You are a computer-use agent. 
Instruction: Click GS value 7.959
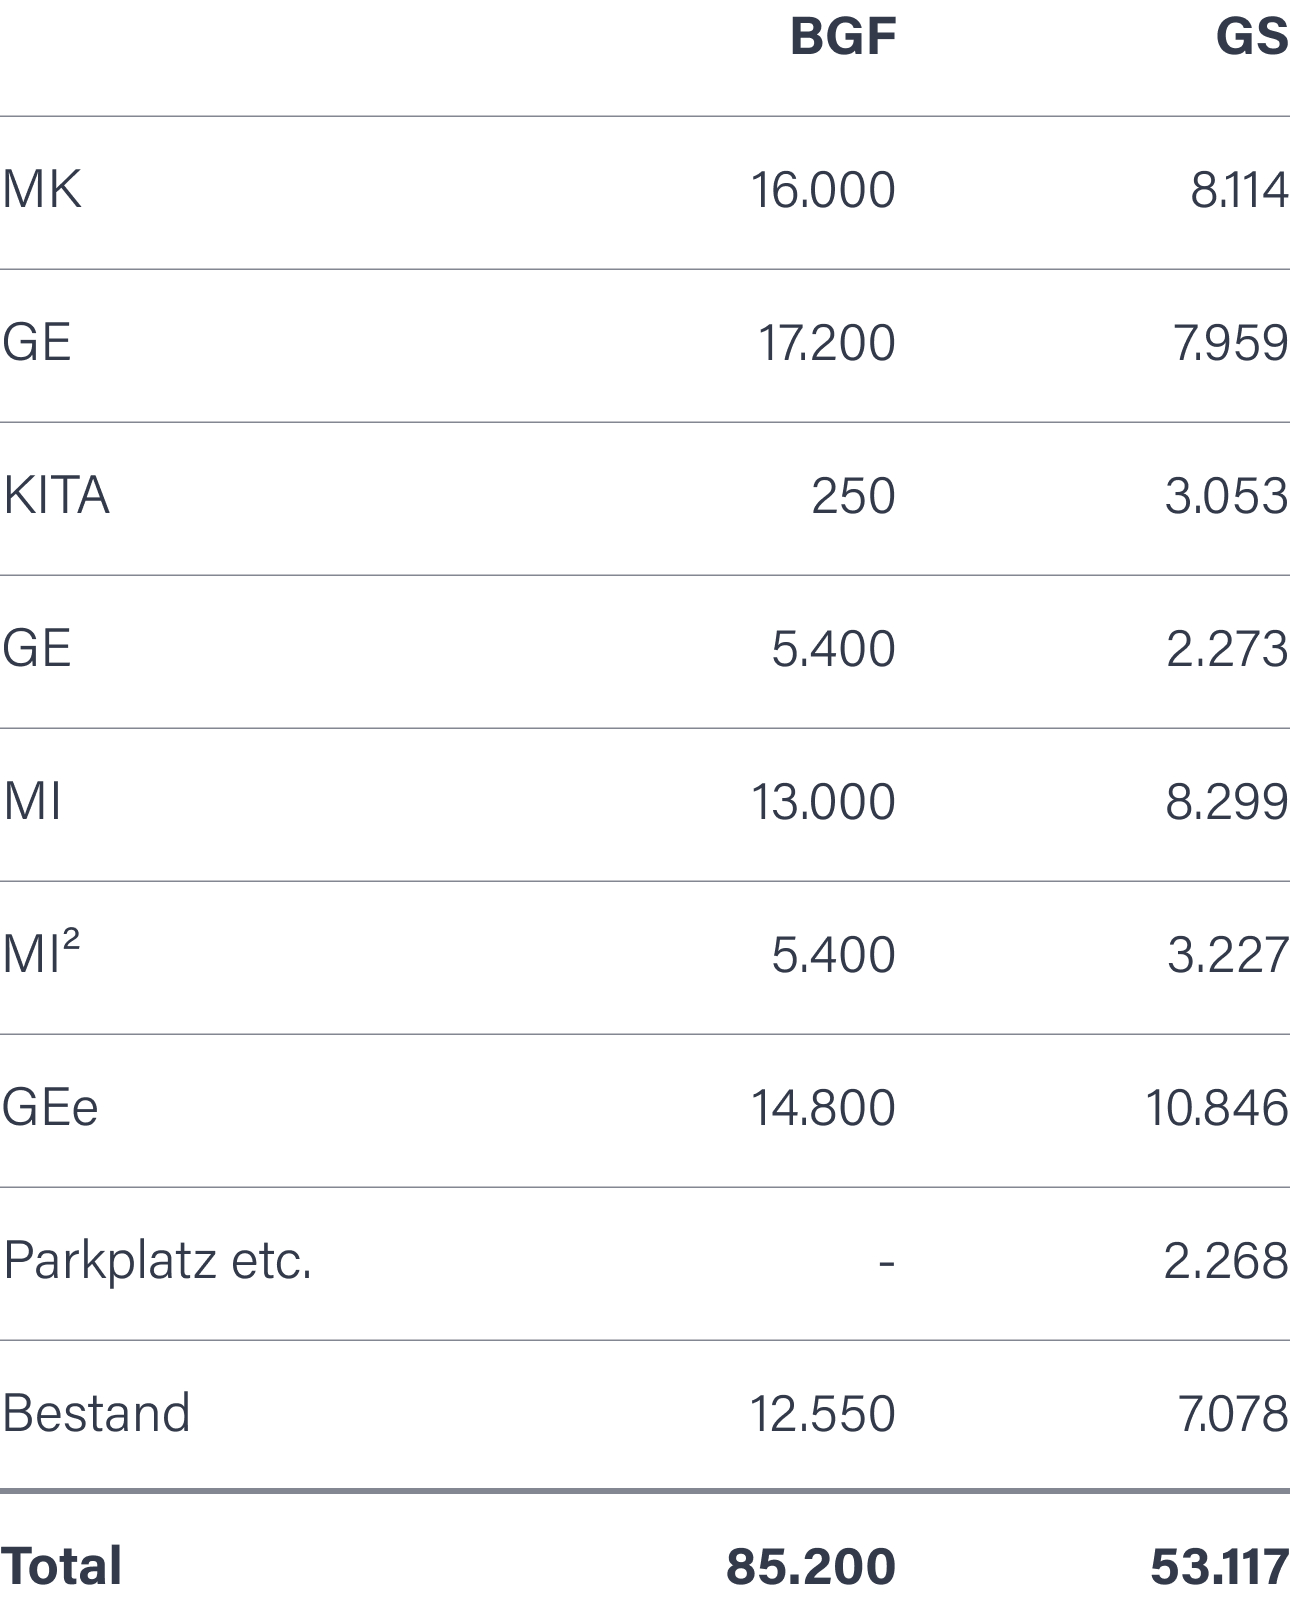tap(1231, 342)
